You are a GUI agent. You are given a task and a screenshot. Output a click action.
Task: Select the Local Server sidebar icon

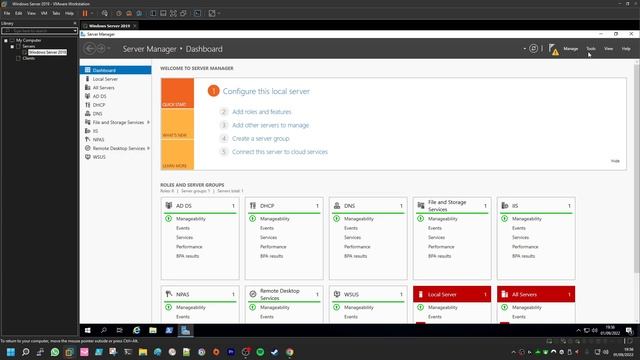87,79
